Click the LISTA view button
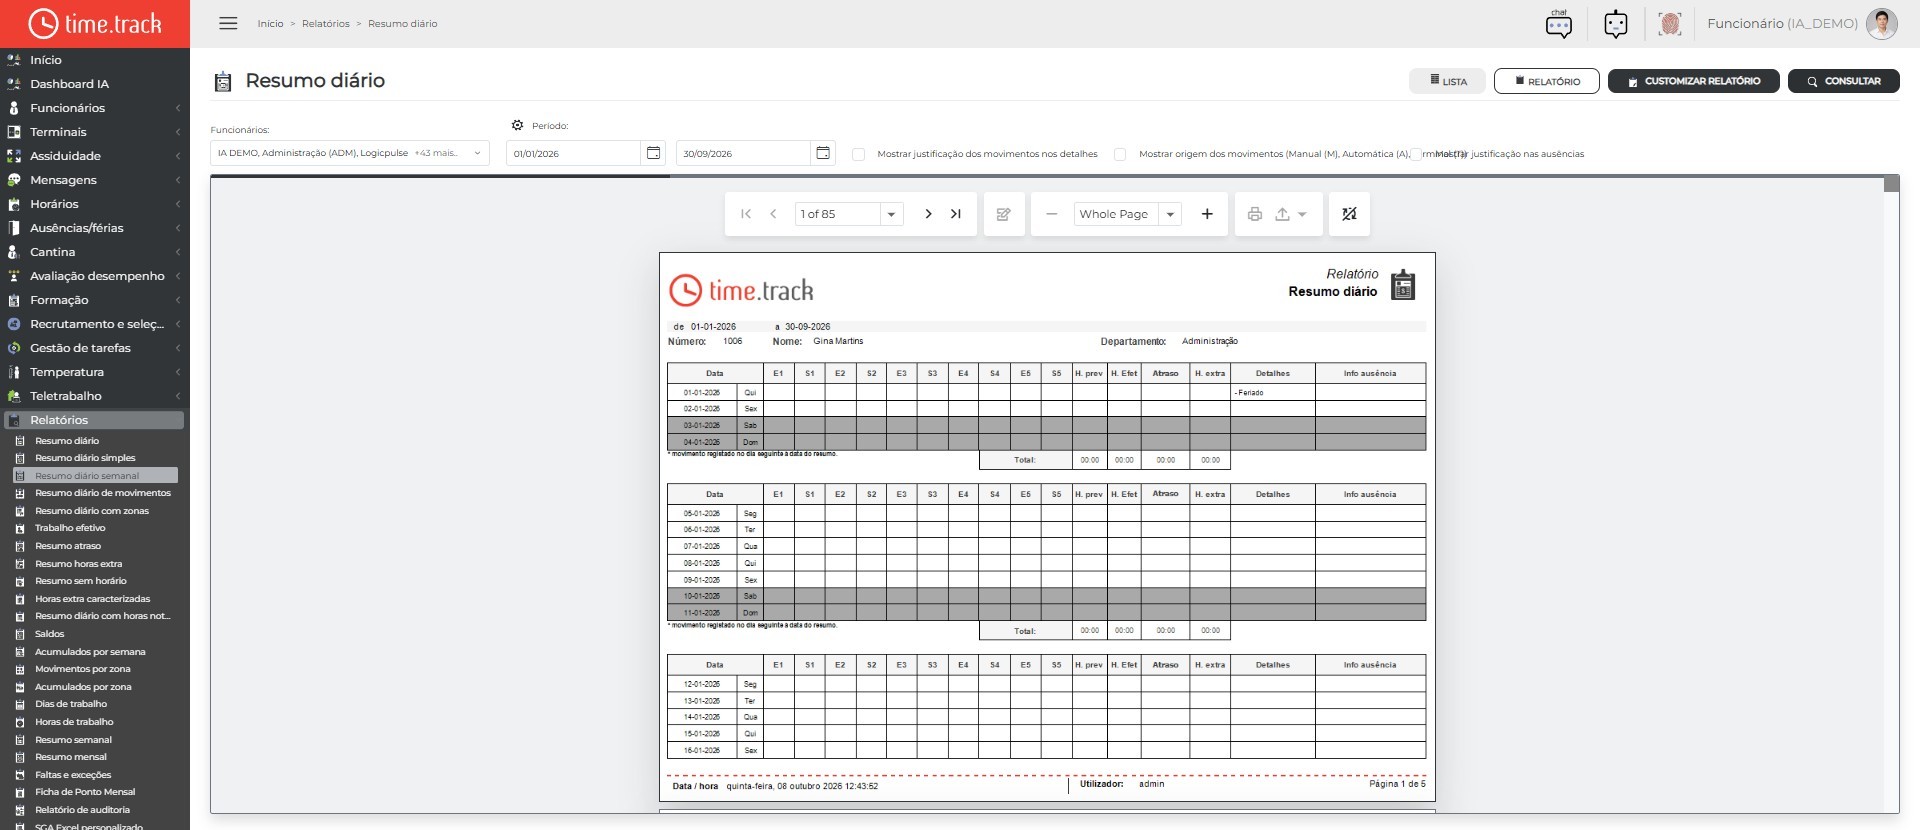The width and height of the screenshot is (1920, 830). coord(1448,81)
